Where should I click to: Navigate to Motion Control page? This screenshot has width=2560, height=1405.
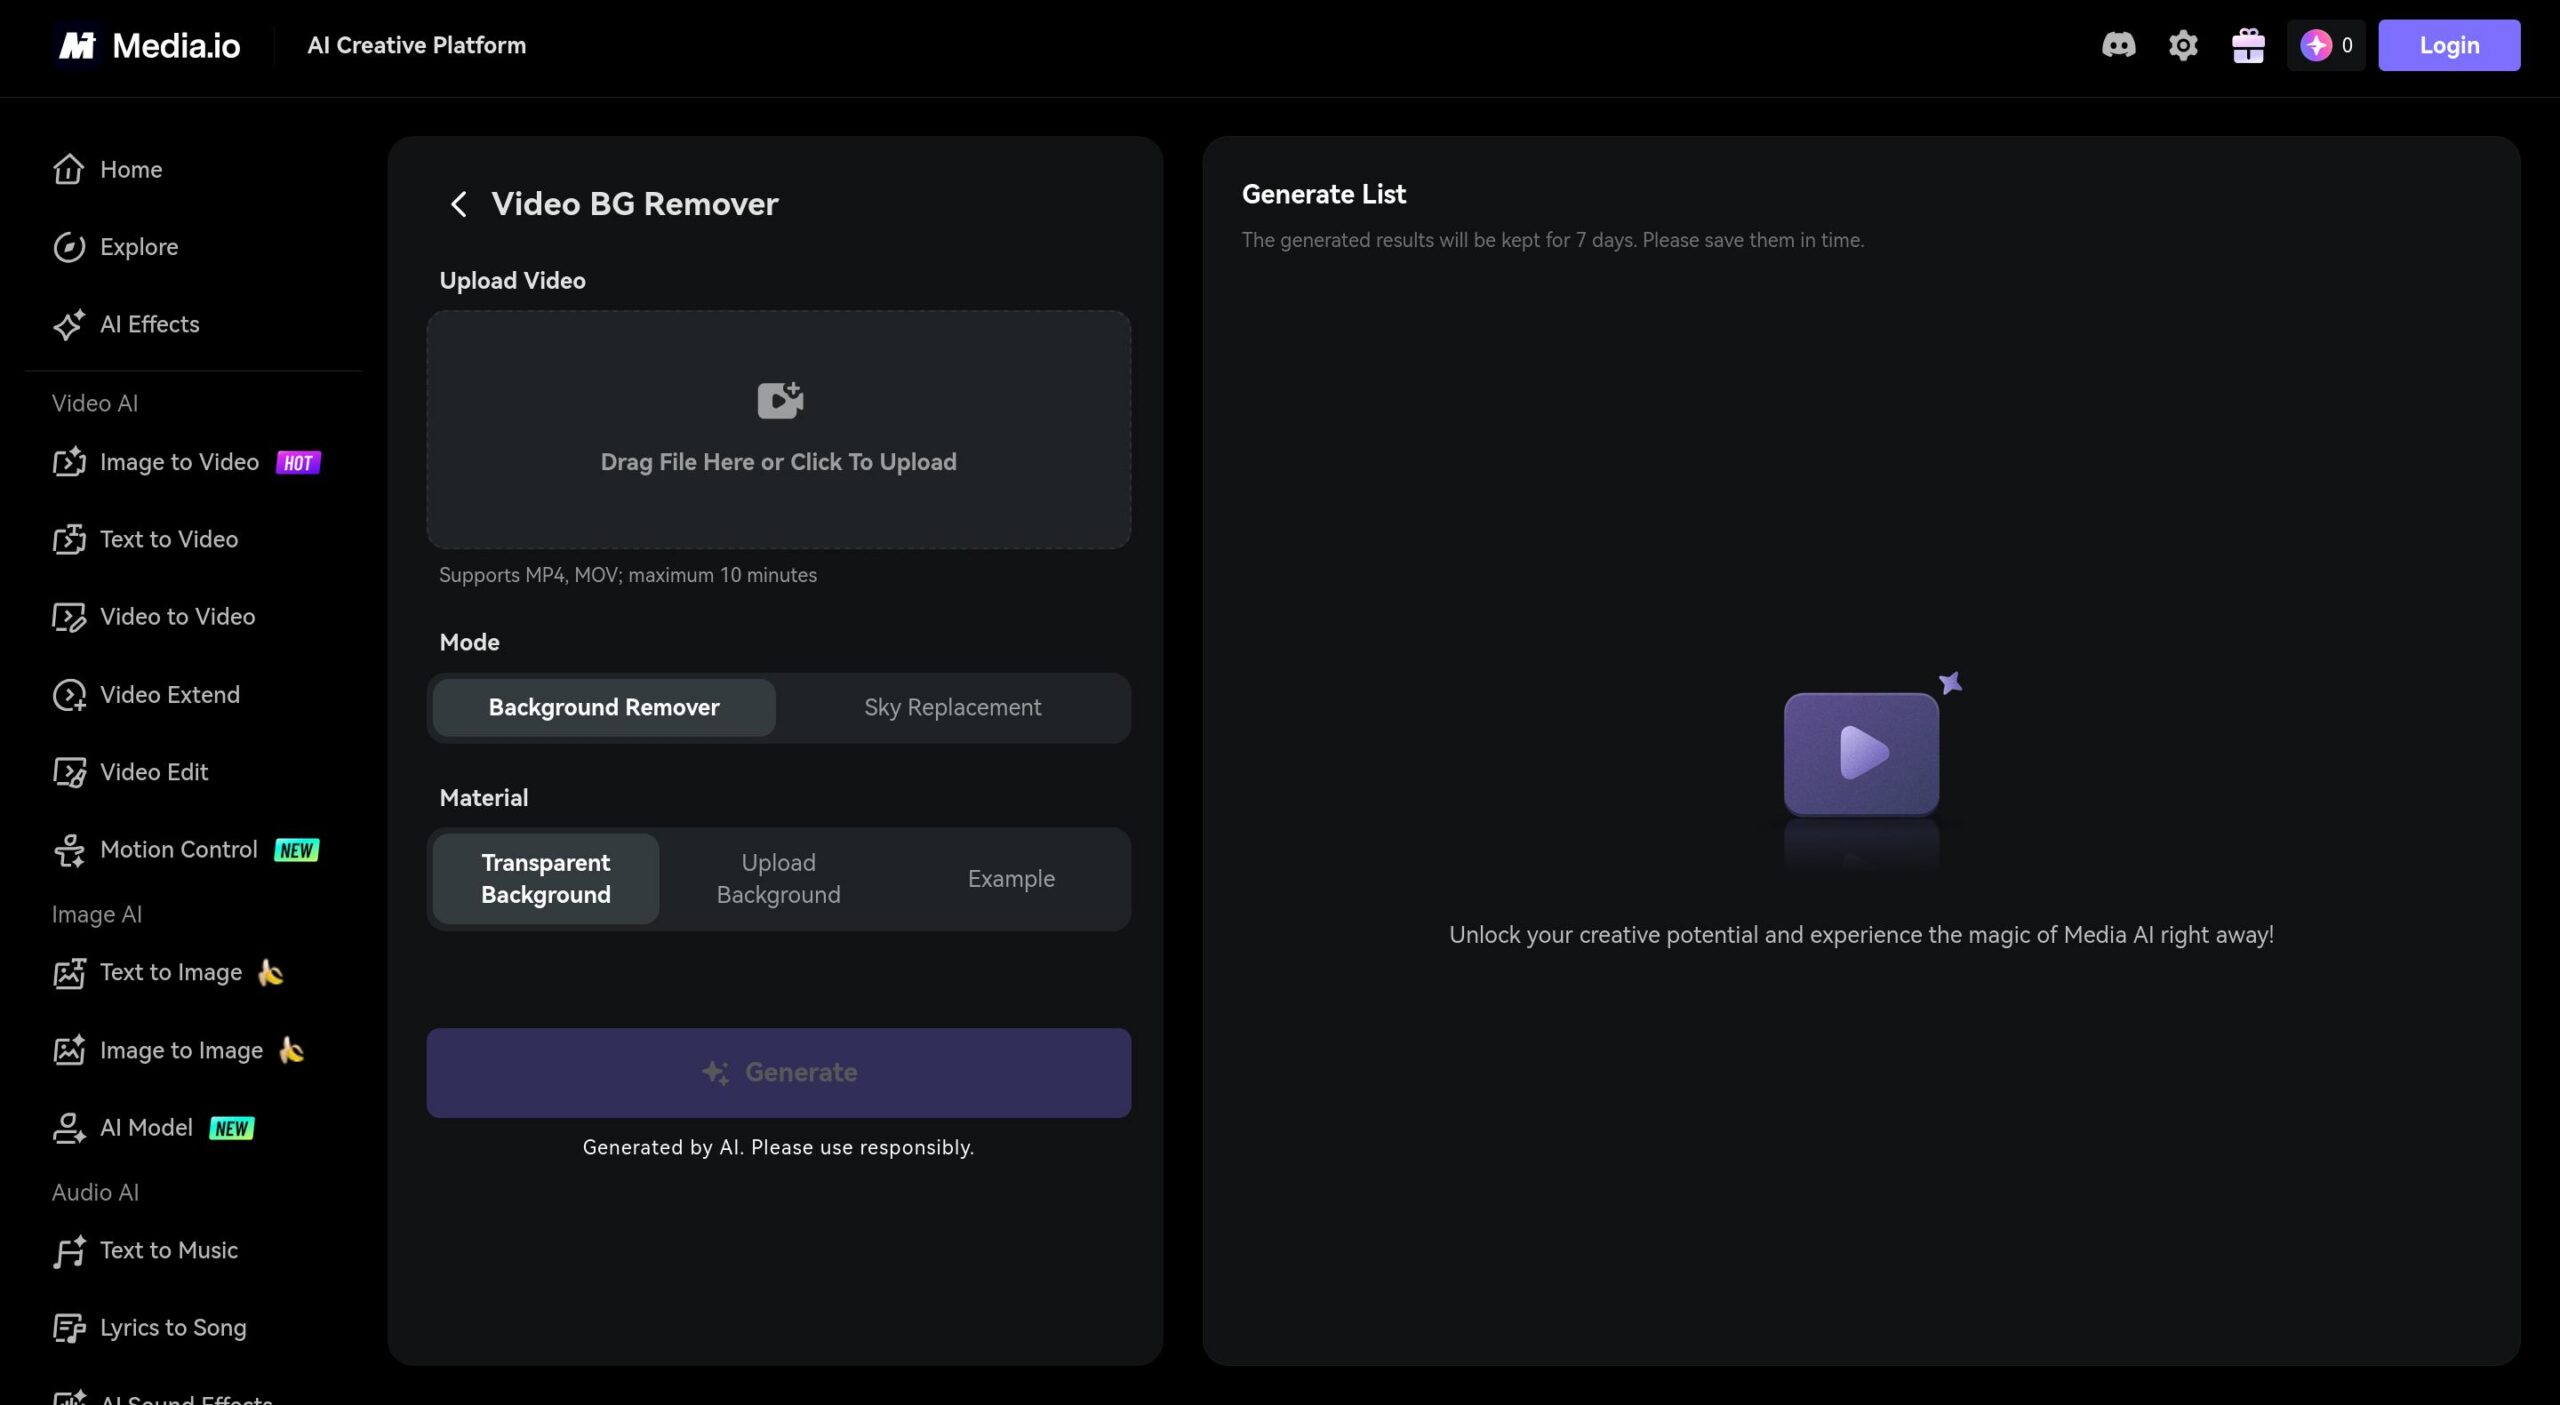pyautogui.click(x=179, y=850)
